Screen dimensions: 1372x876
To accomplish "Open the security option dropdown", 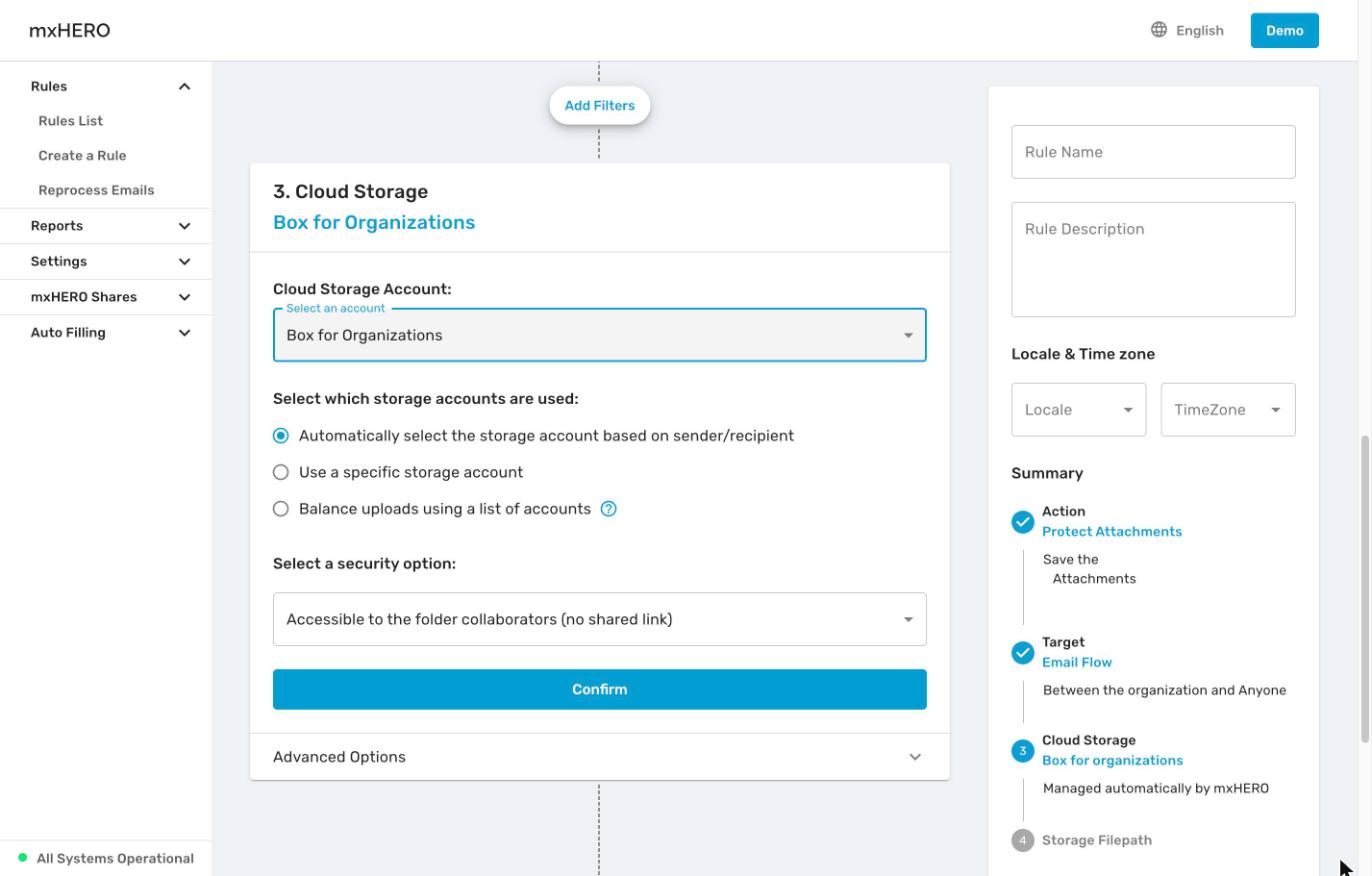I will tap(600, 619).
